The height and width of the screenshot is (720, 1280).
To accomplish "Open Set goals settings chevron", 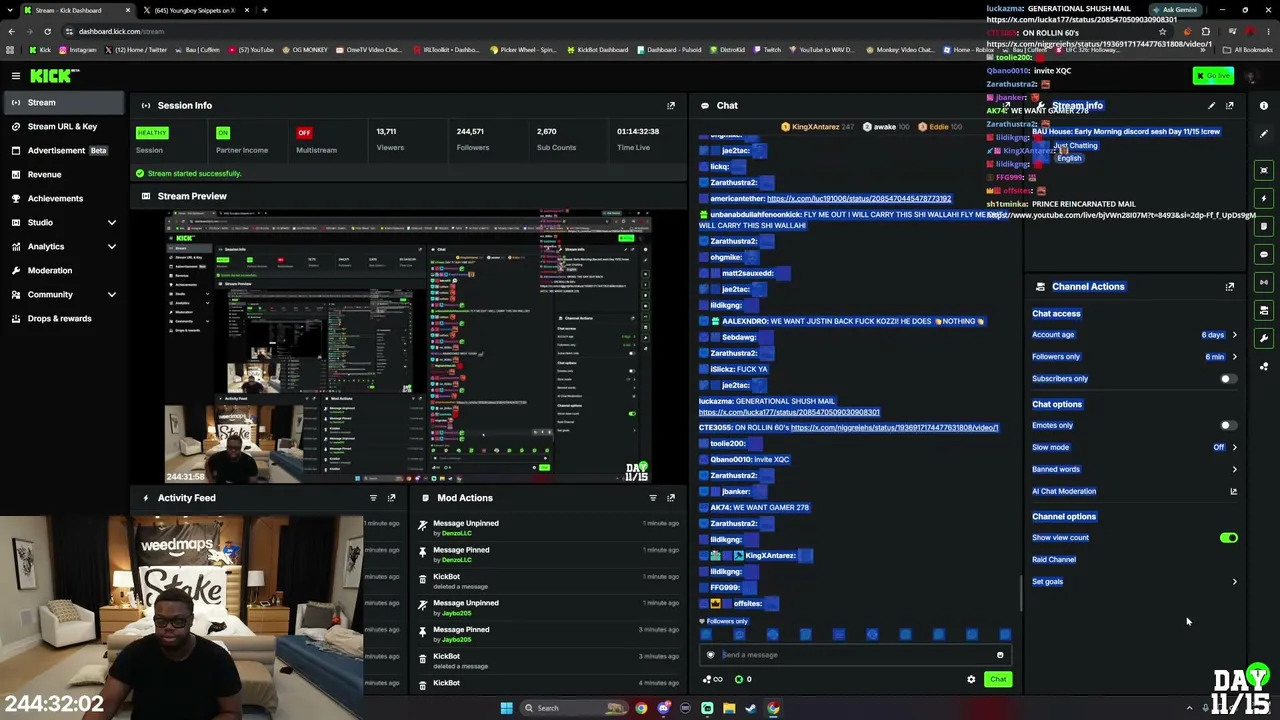I will click(x=1234, y=582).
